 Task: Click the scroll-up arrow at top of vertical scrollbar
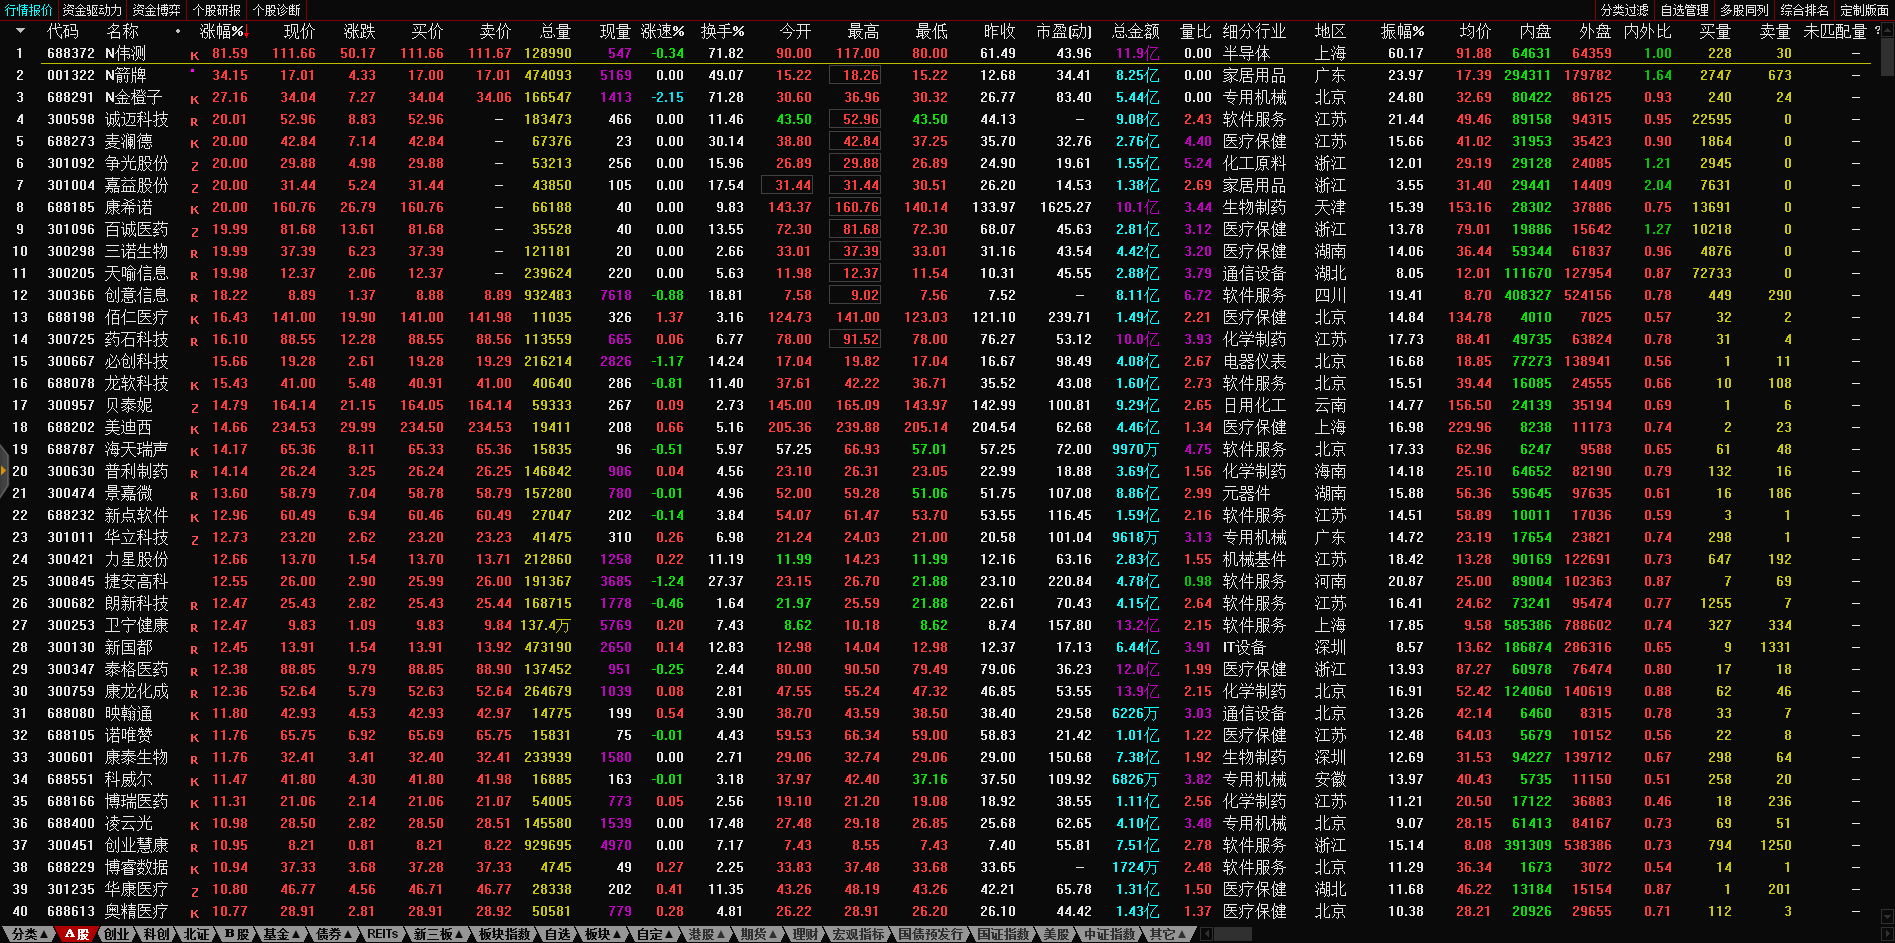(x=1887, y=30)
